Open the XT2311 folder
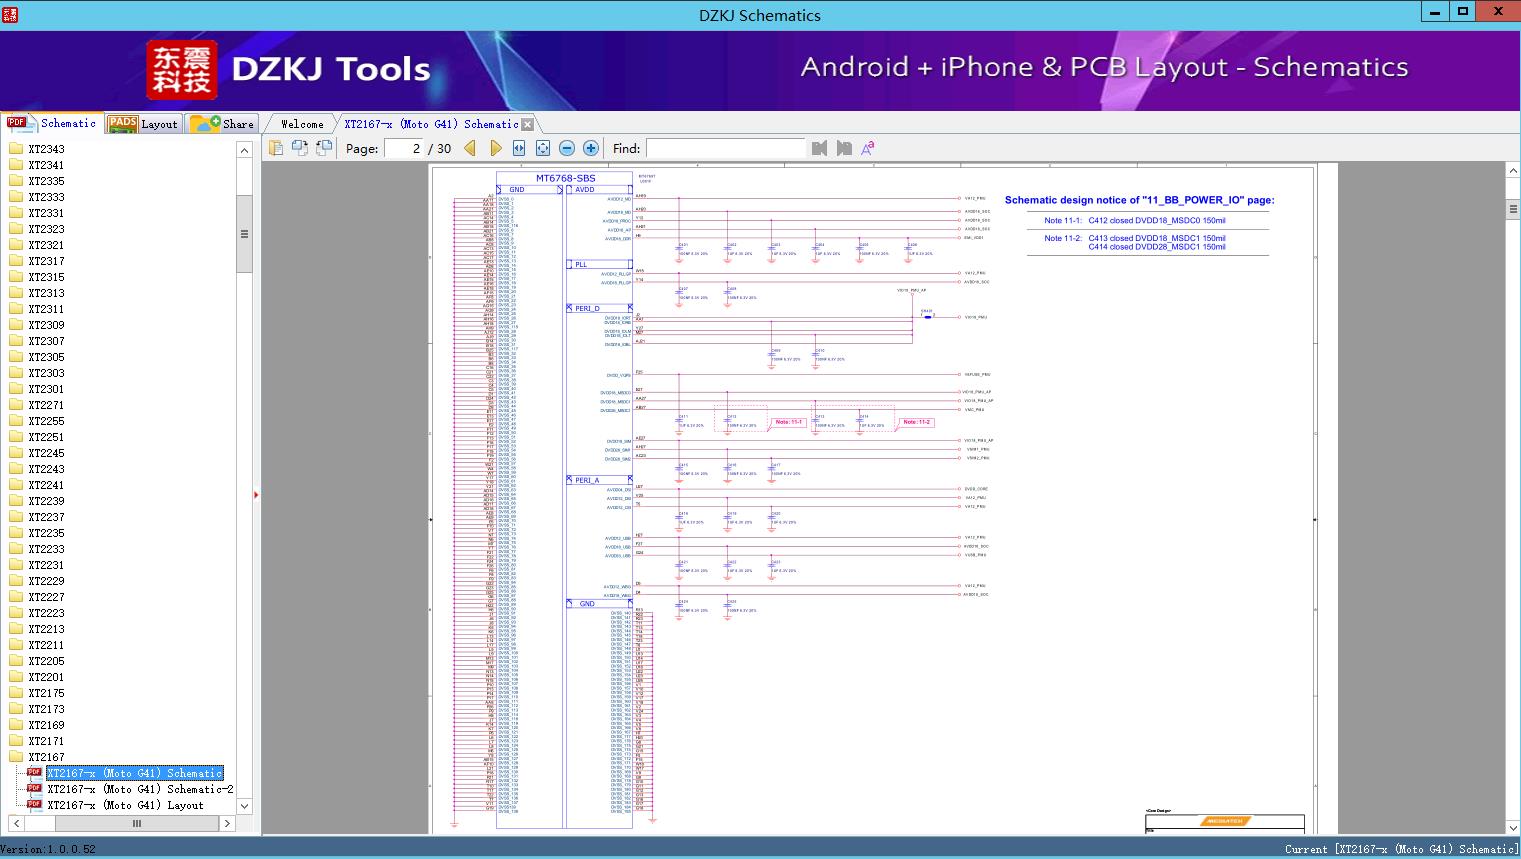The width and height of the screenshot is (1521, 859). tap(46, 309)
